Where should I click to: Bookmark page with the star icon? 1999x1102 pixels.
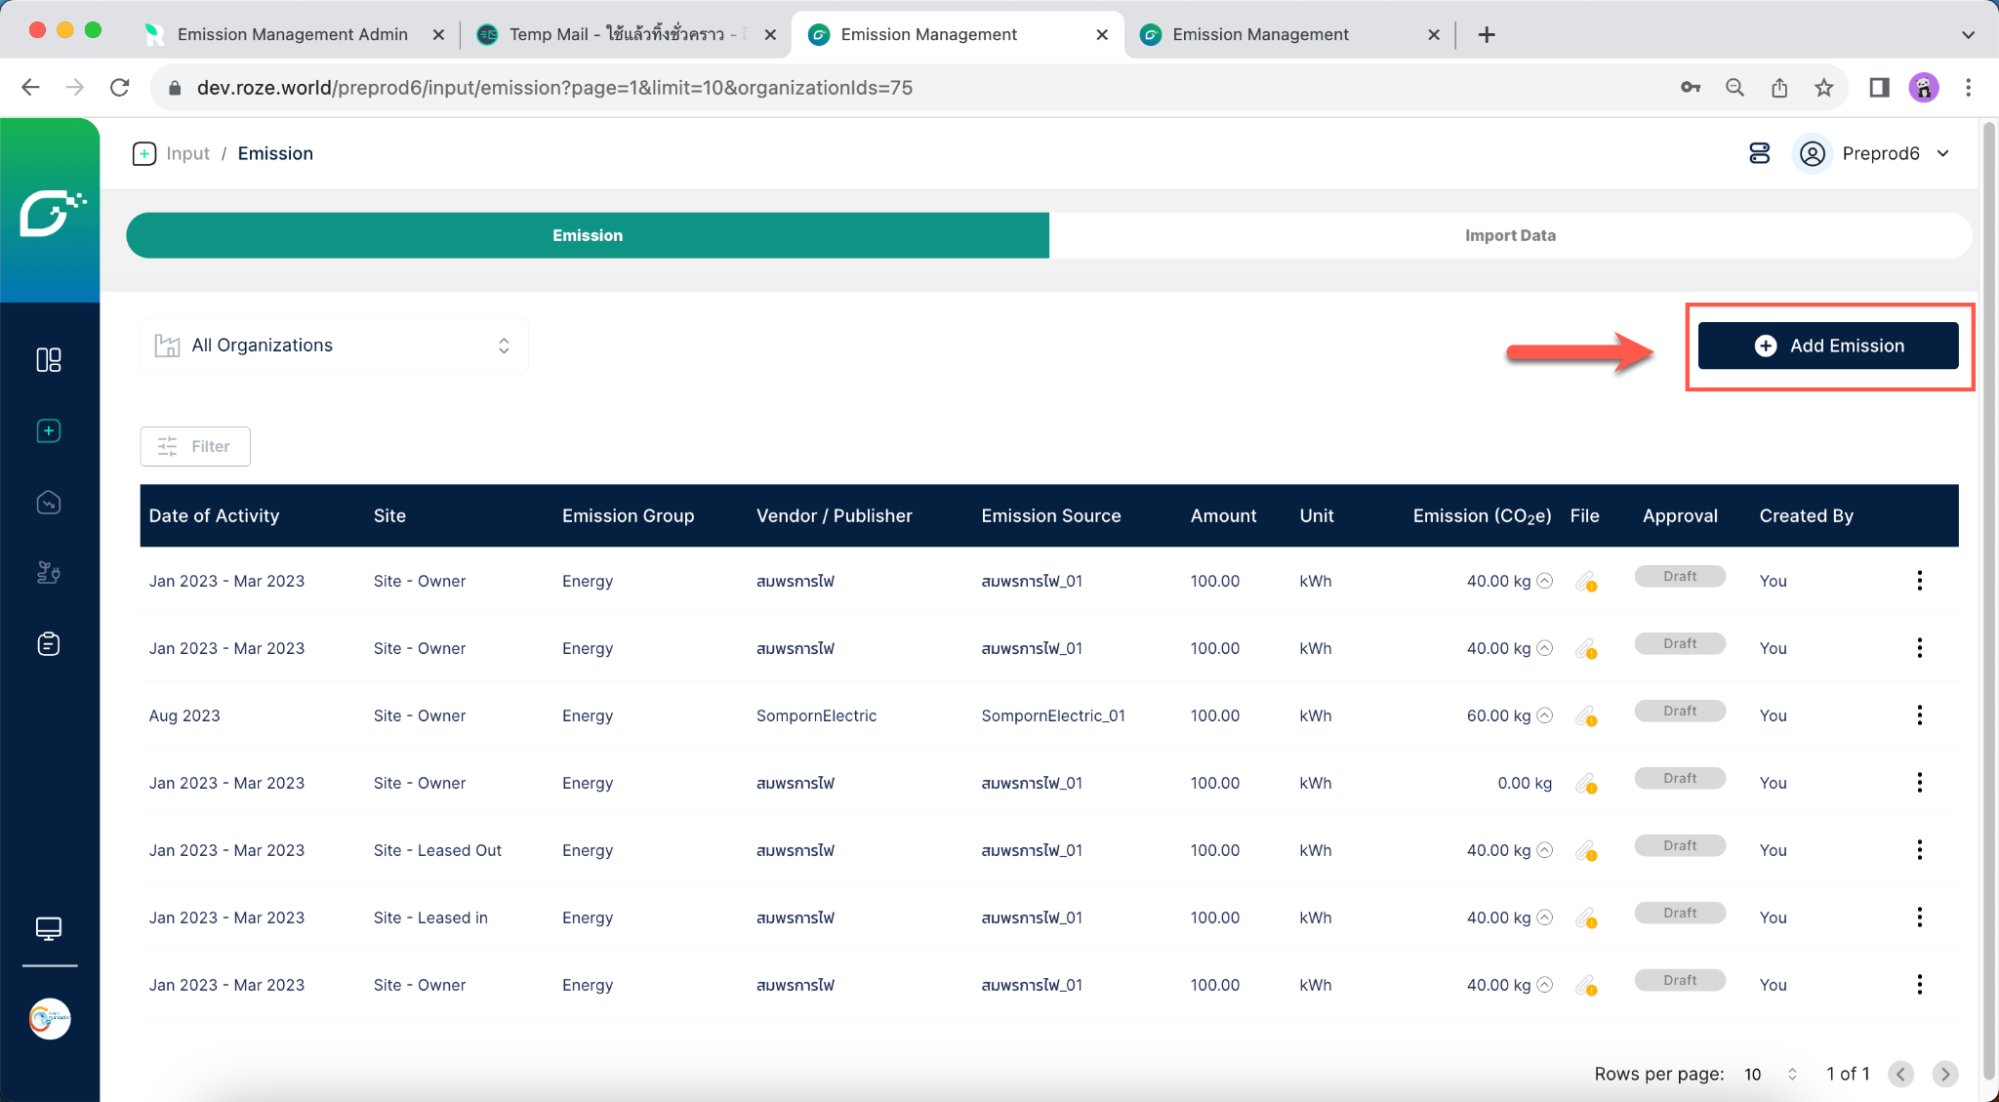click(1823, 88)
